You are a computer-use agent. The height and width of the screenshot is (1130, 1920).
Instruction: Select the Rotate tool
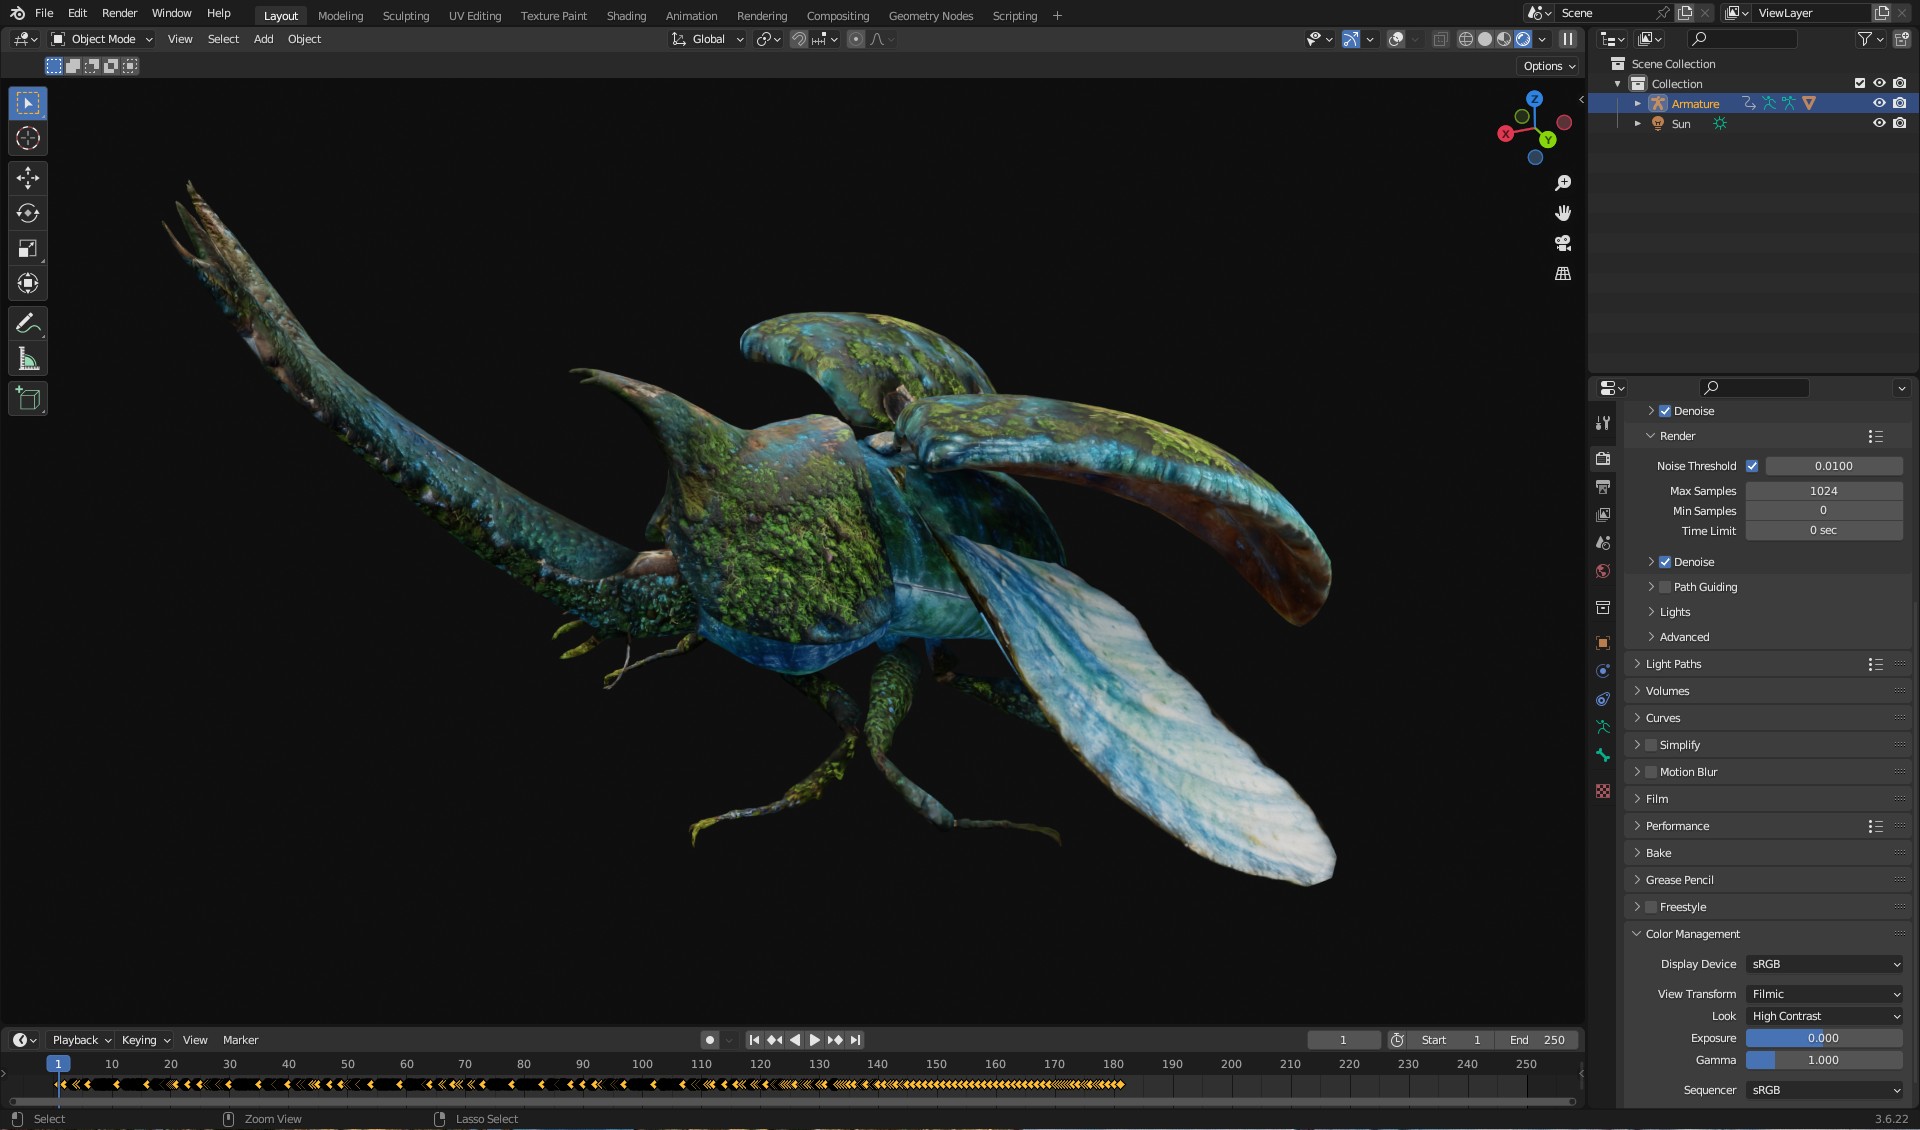pos(28,213)
